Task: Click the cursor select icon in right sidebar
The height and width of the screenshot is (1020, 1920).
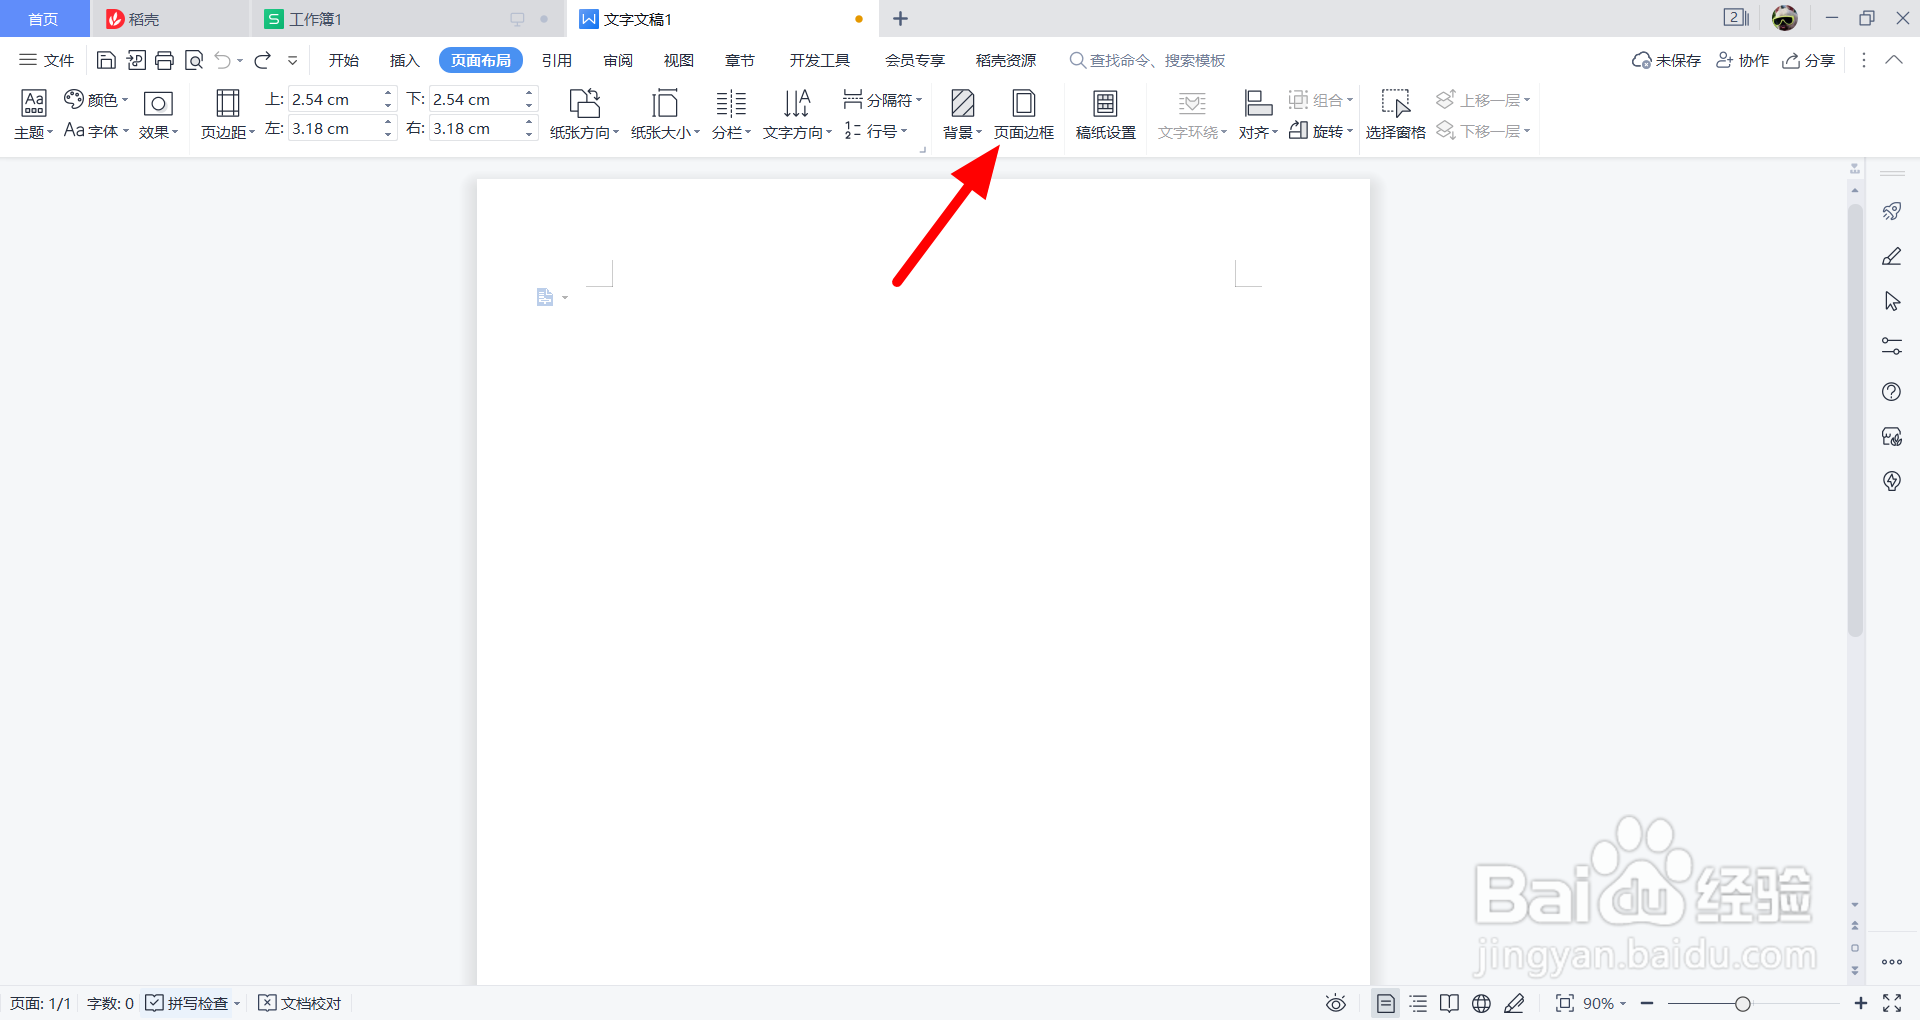Action: coord(1892,301)
